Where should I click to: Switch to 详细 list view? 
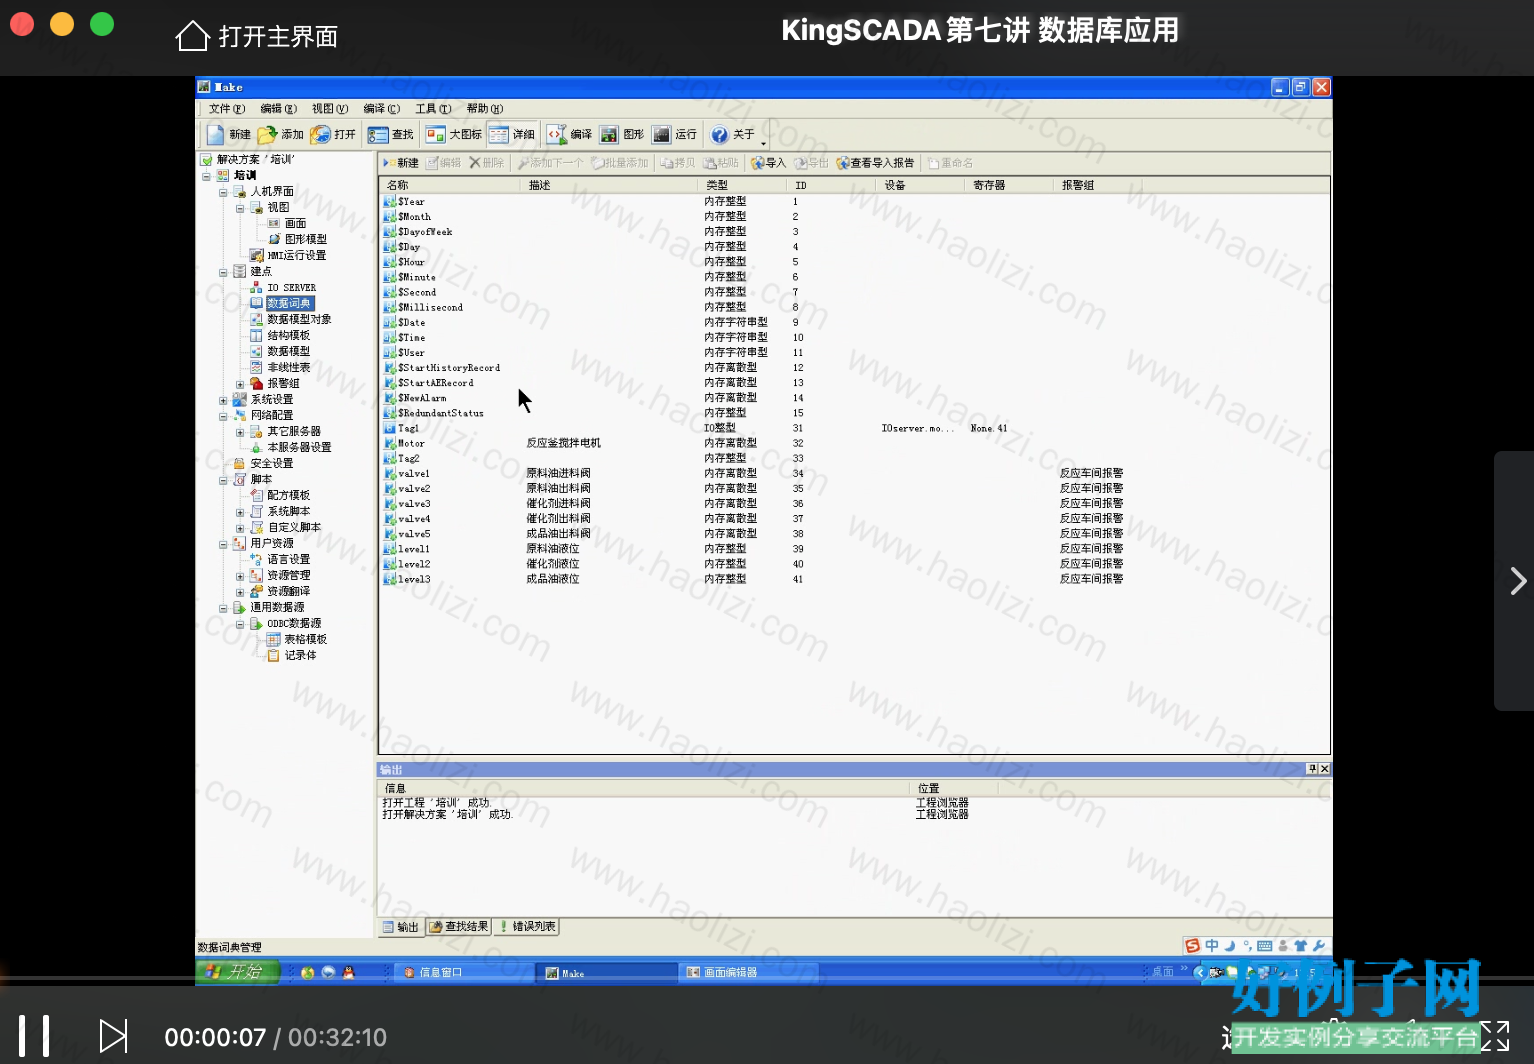coord(512,134)
